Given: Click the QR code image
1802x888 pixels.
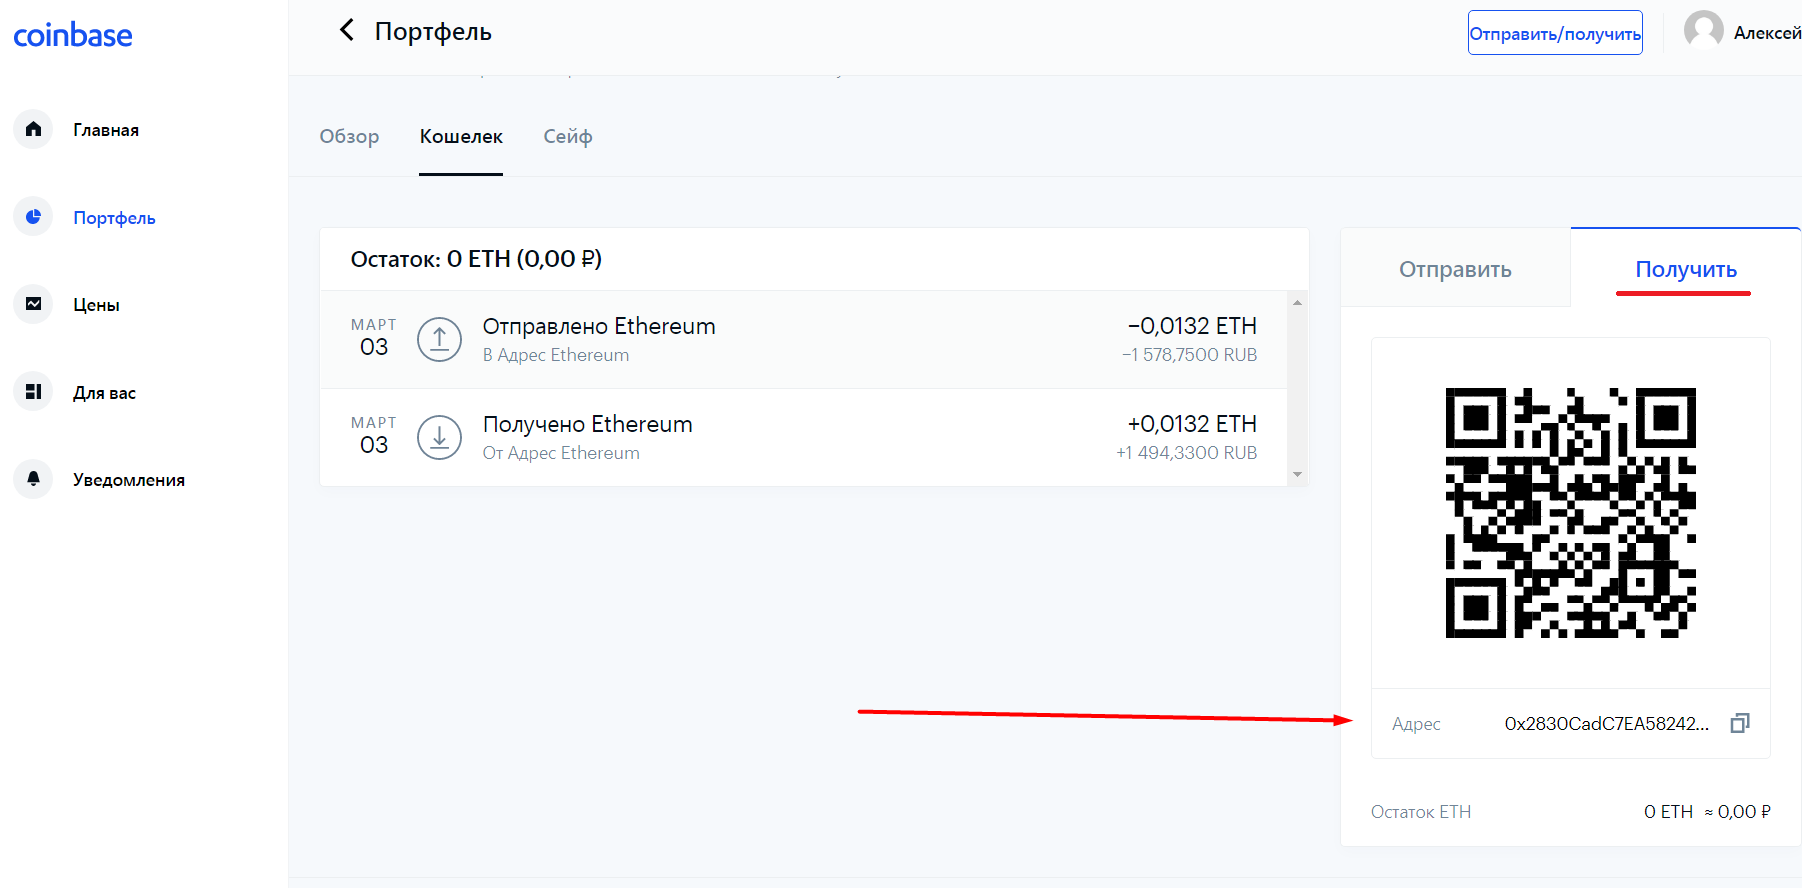Looking at the screenshot, I should pyautogui.click(x=1570, y=513).
